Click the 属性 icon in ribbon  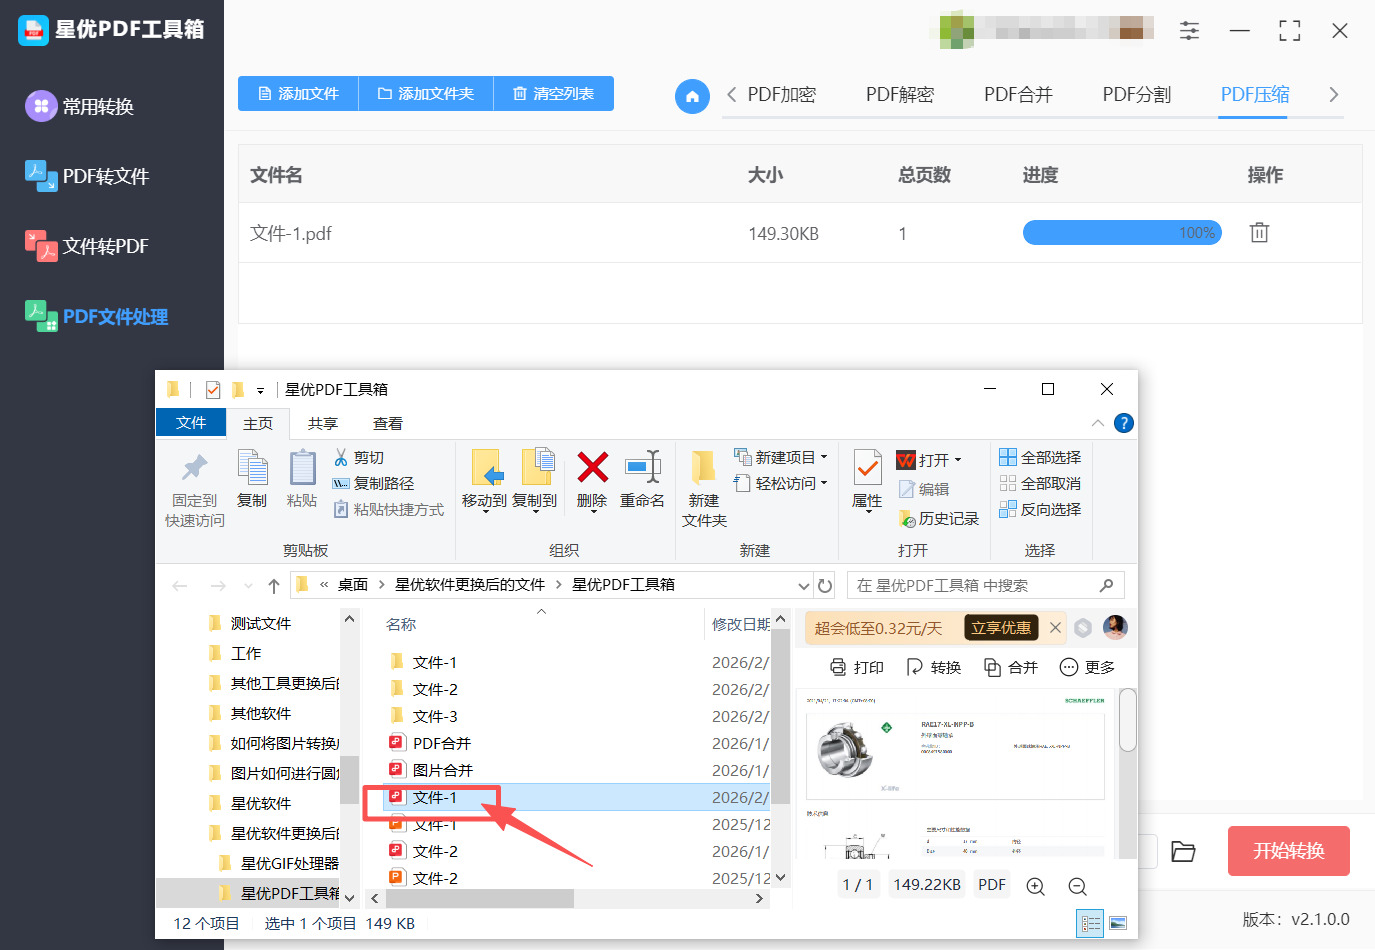point(867,468)
